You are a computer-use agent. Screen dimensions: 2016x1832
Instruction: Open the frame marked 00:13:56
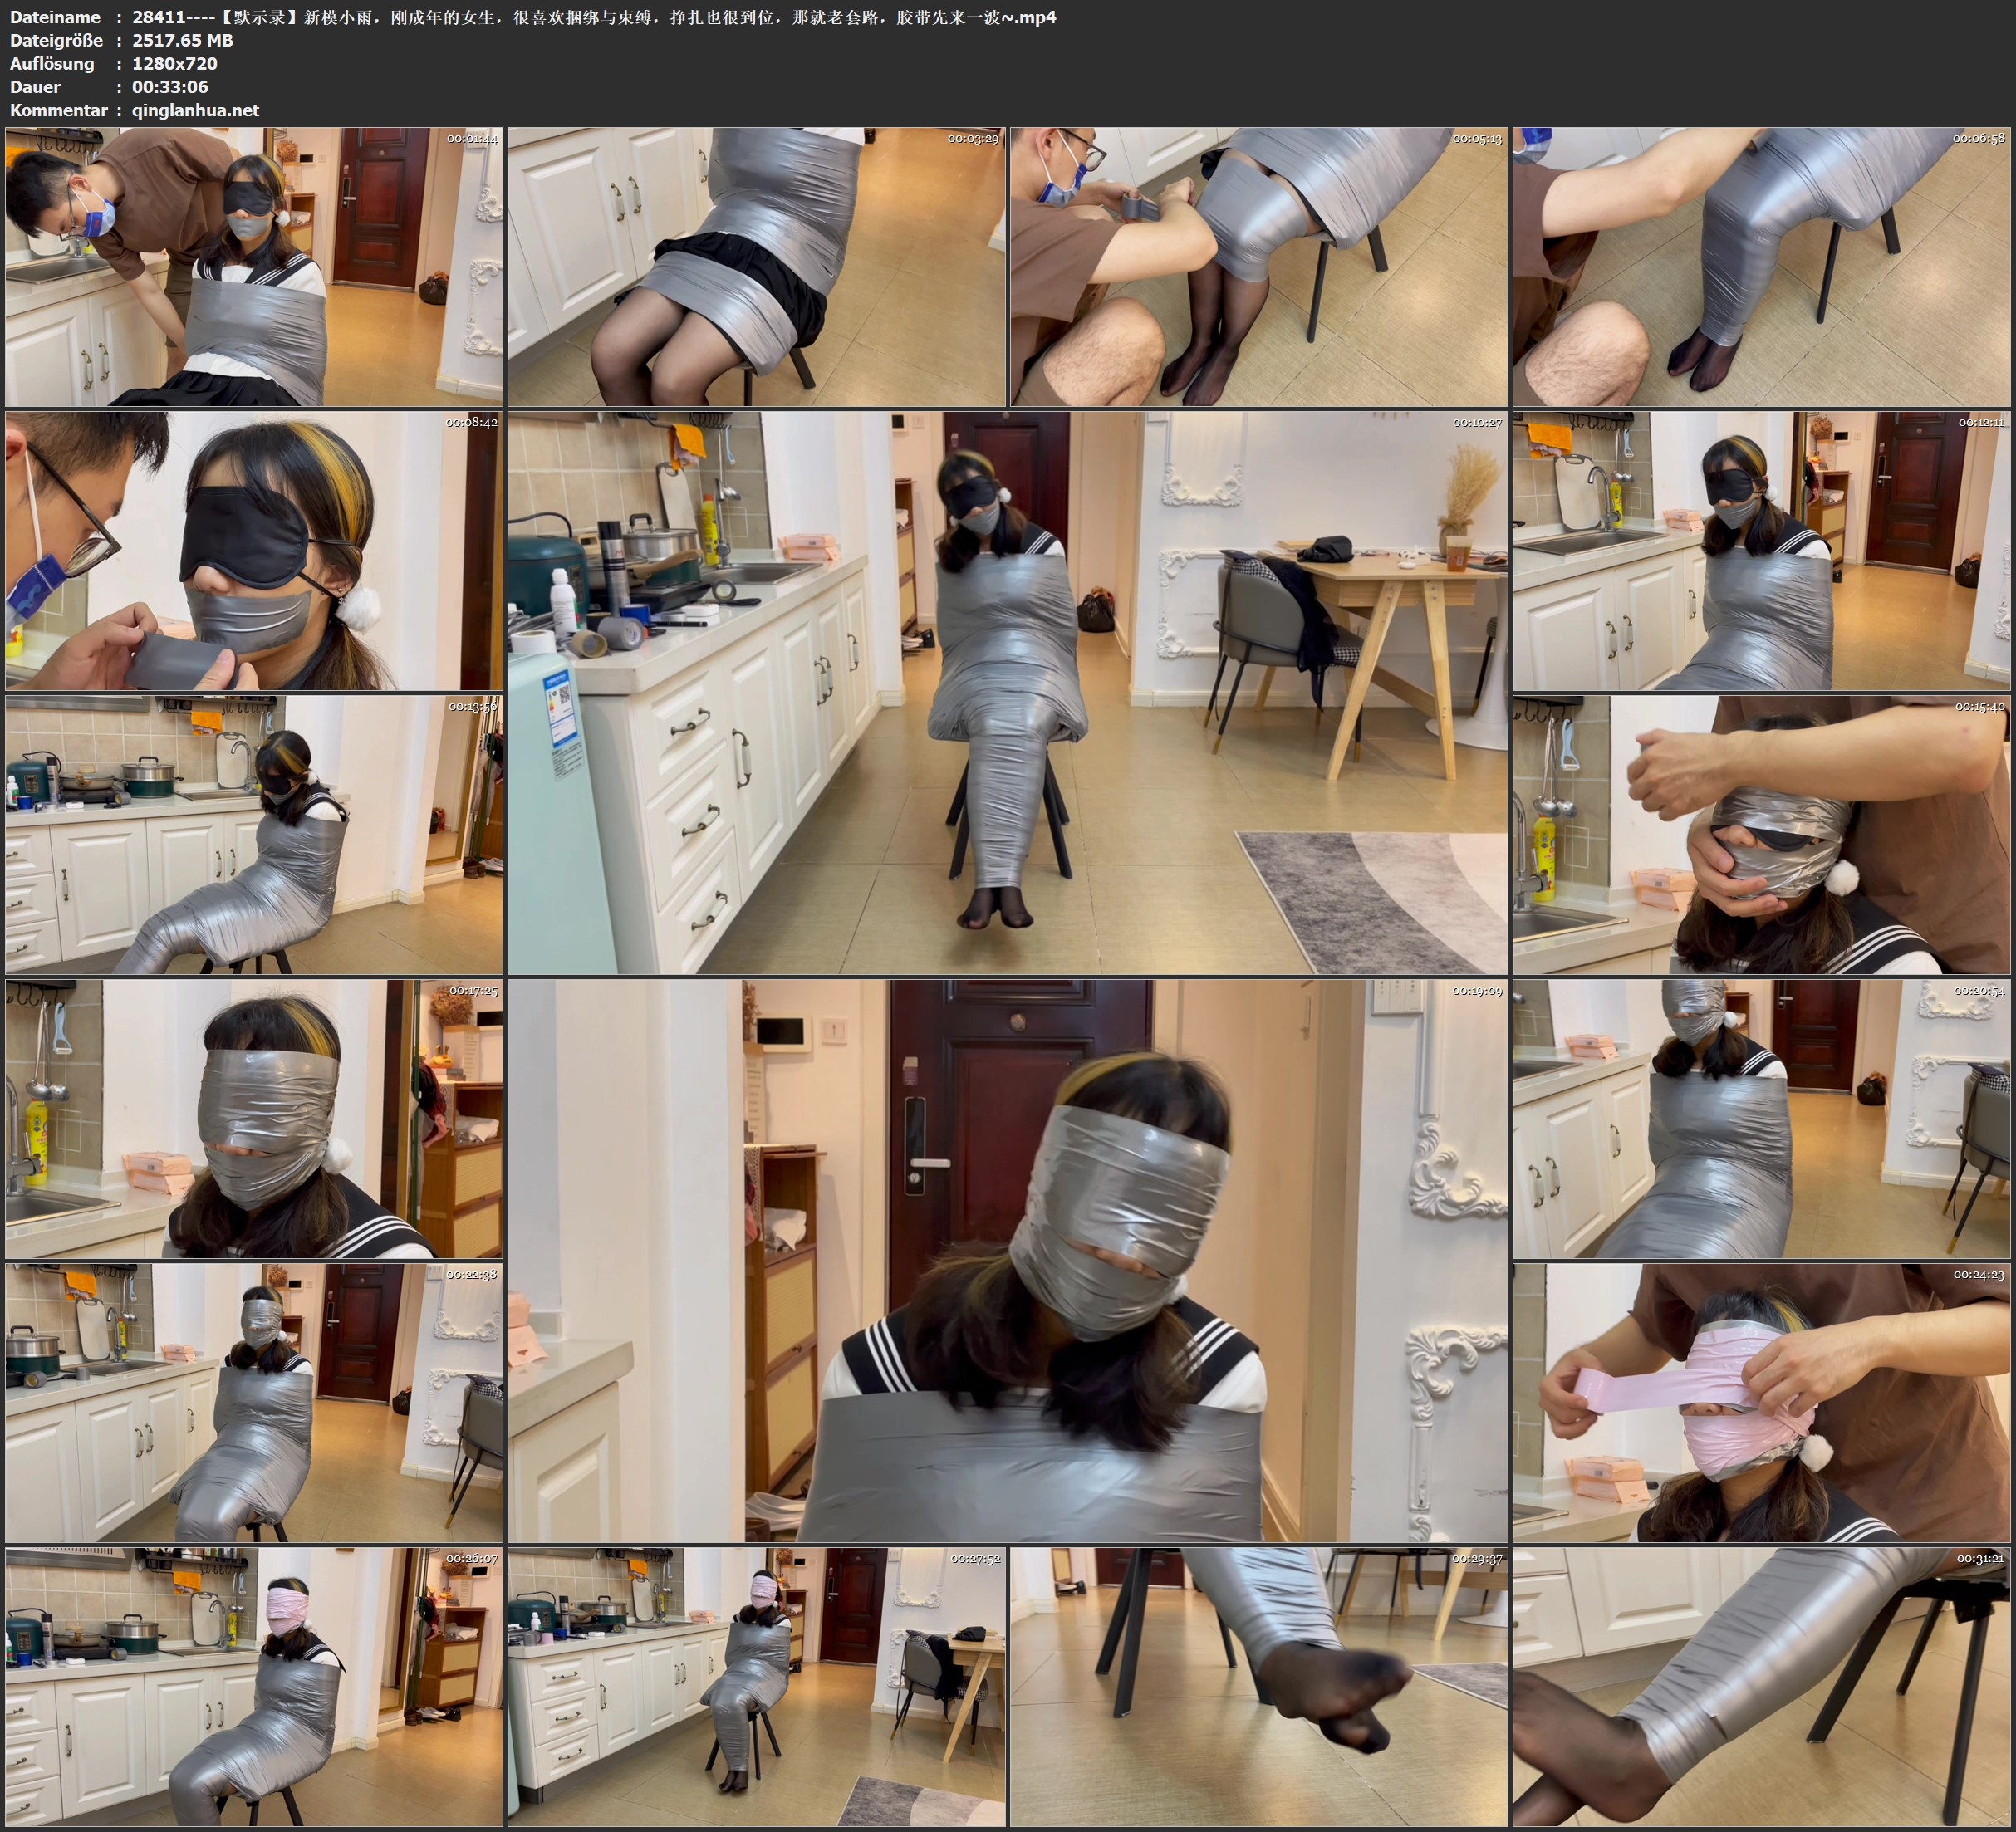click(254, 834)
